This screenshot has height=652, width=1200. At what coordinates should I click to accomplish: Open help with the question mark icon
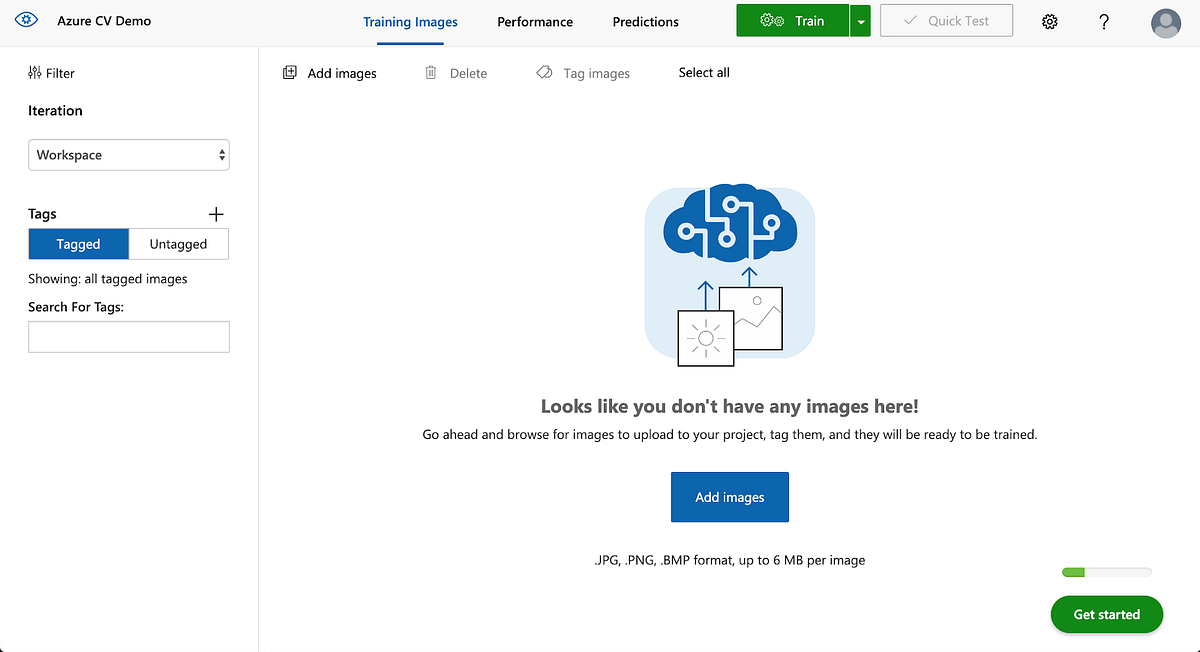click(1104, 21)
